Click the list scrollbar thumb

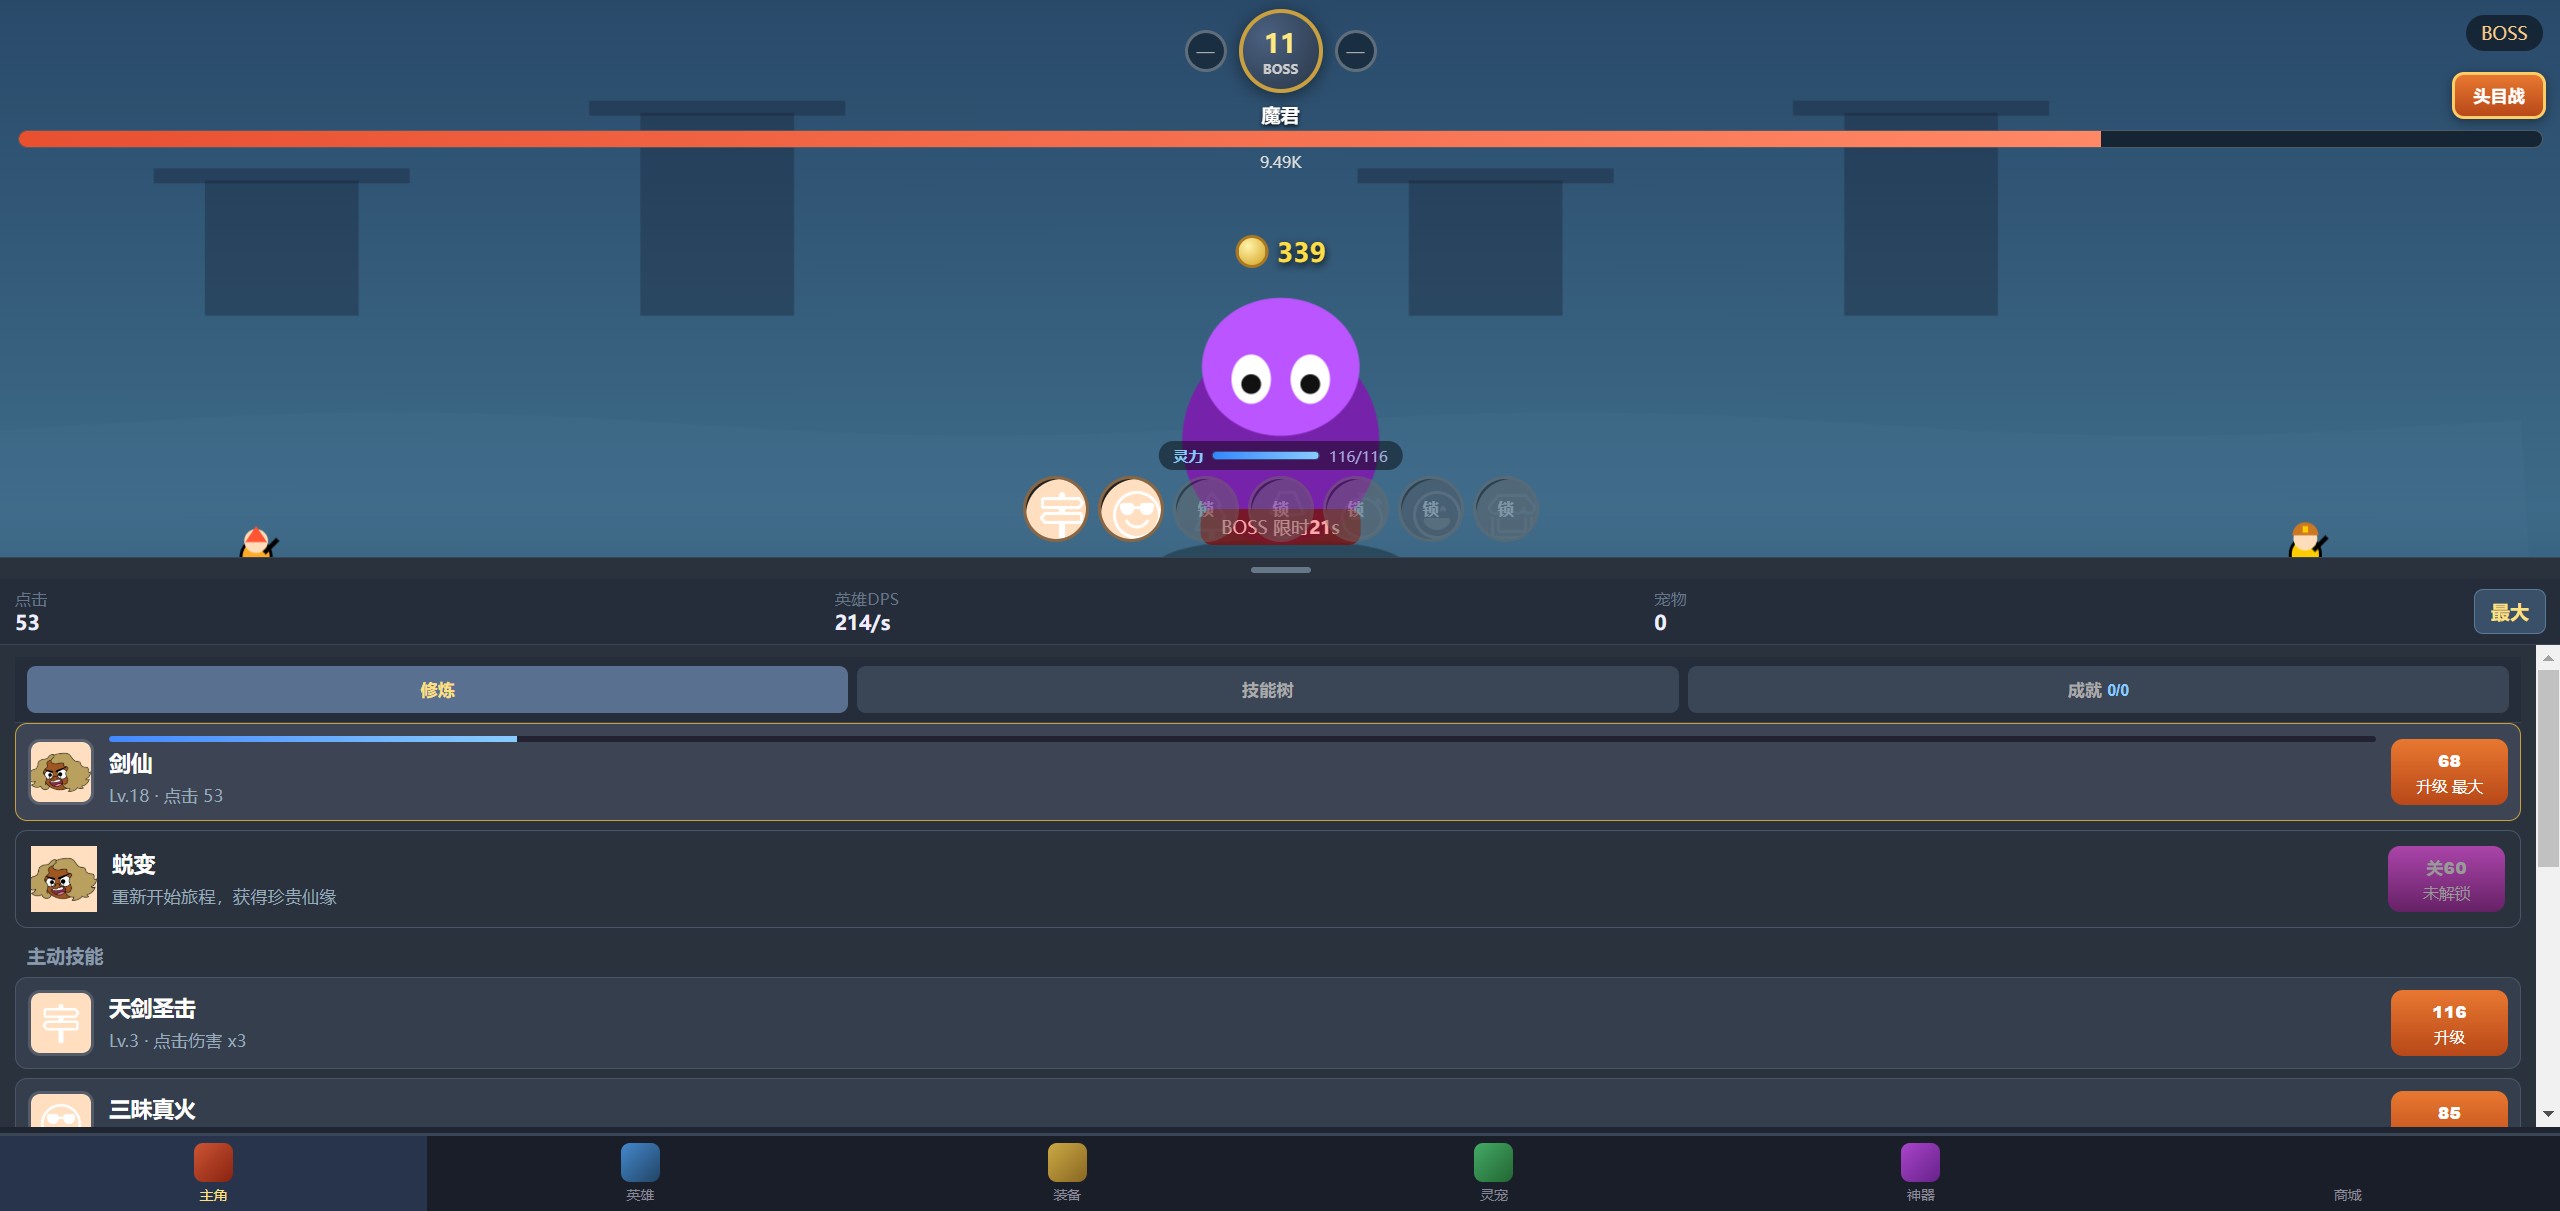(2548, 768)
